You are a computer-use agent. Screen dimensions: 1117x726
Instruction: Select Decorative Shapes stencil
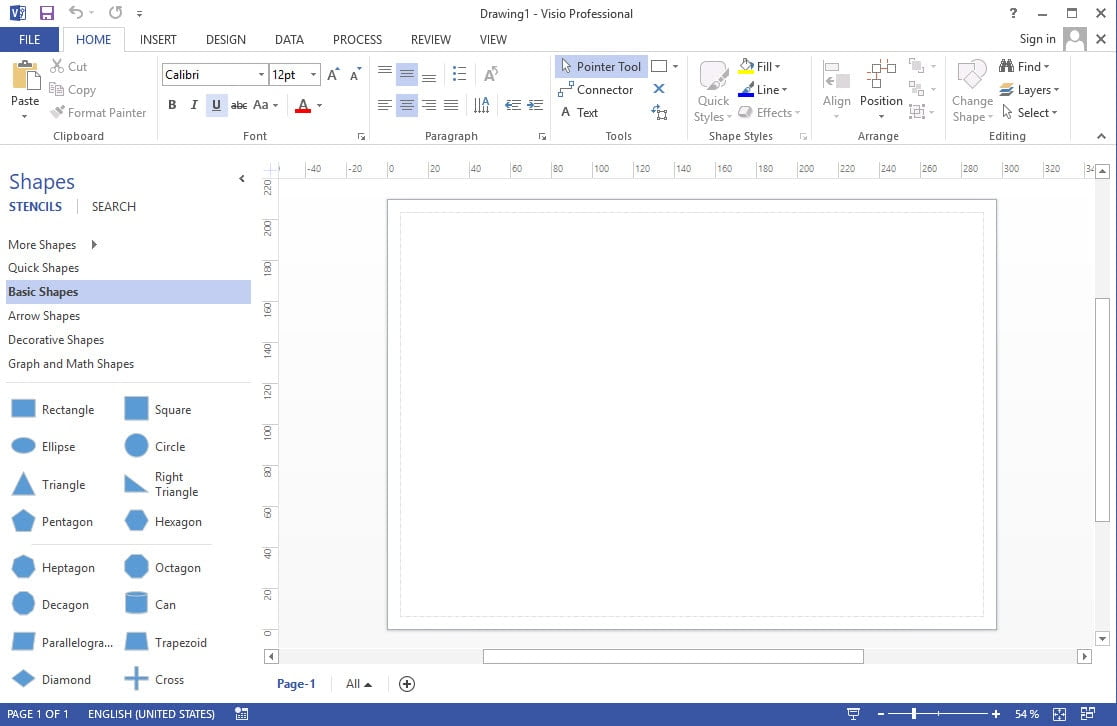[128, 340]
